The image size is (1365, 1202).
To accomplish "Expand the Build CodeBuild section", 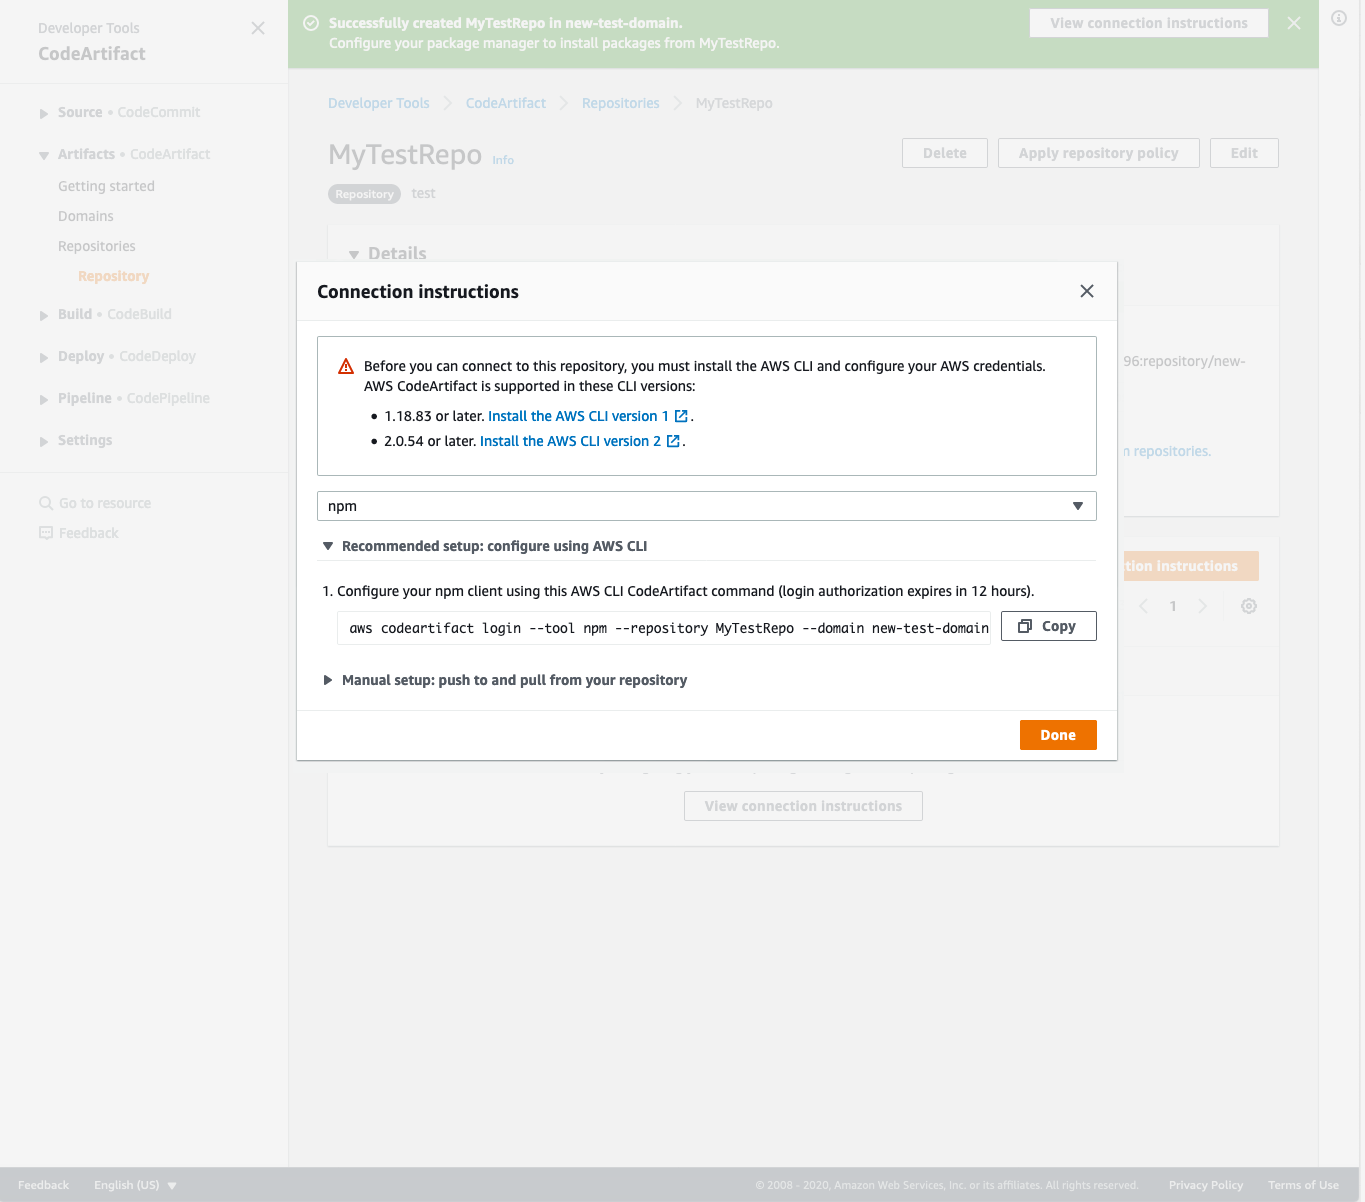I will point(44,315).
